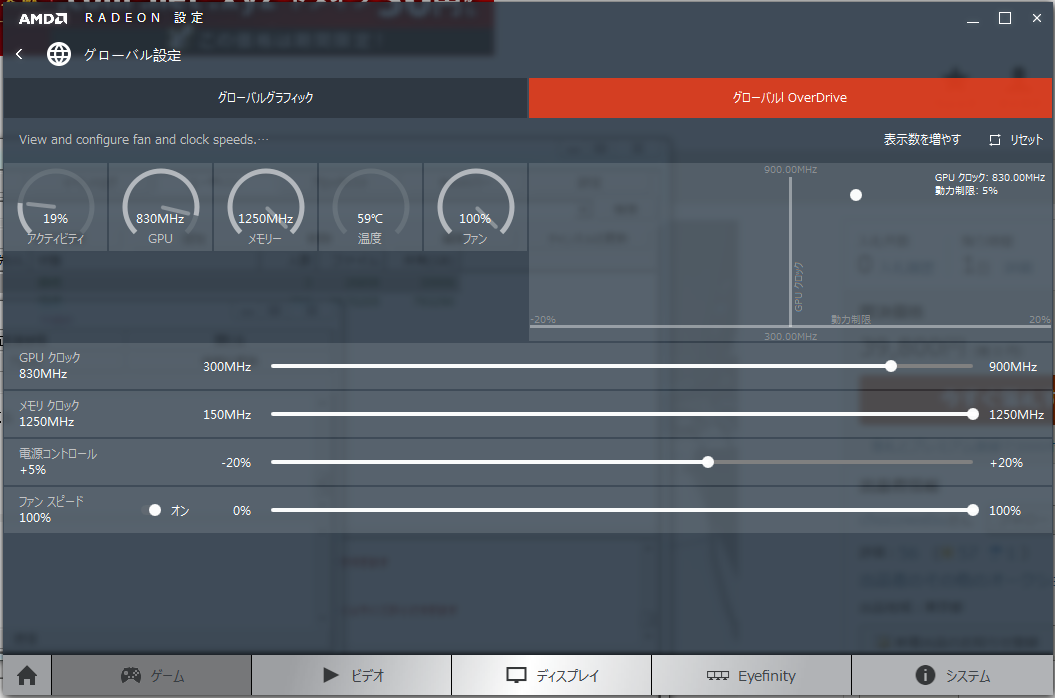Click the 温度 59℃ gauge
The image size is (1055, 698).
point(371,207)
